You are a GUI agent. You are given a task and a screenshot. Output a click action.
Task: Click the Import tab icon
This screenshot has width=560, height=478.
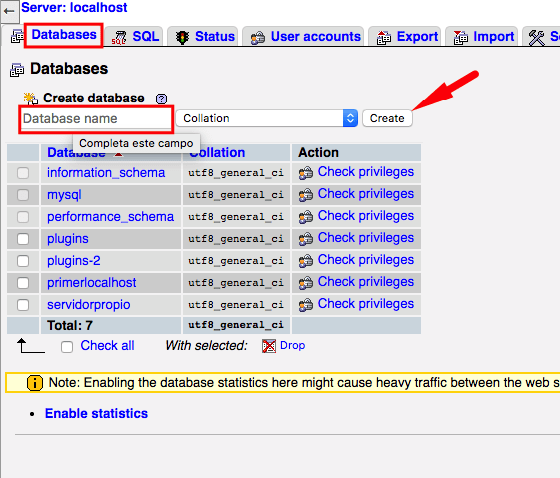pos(461,38)
